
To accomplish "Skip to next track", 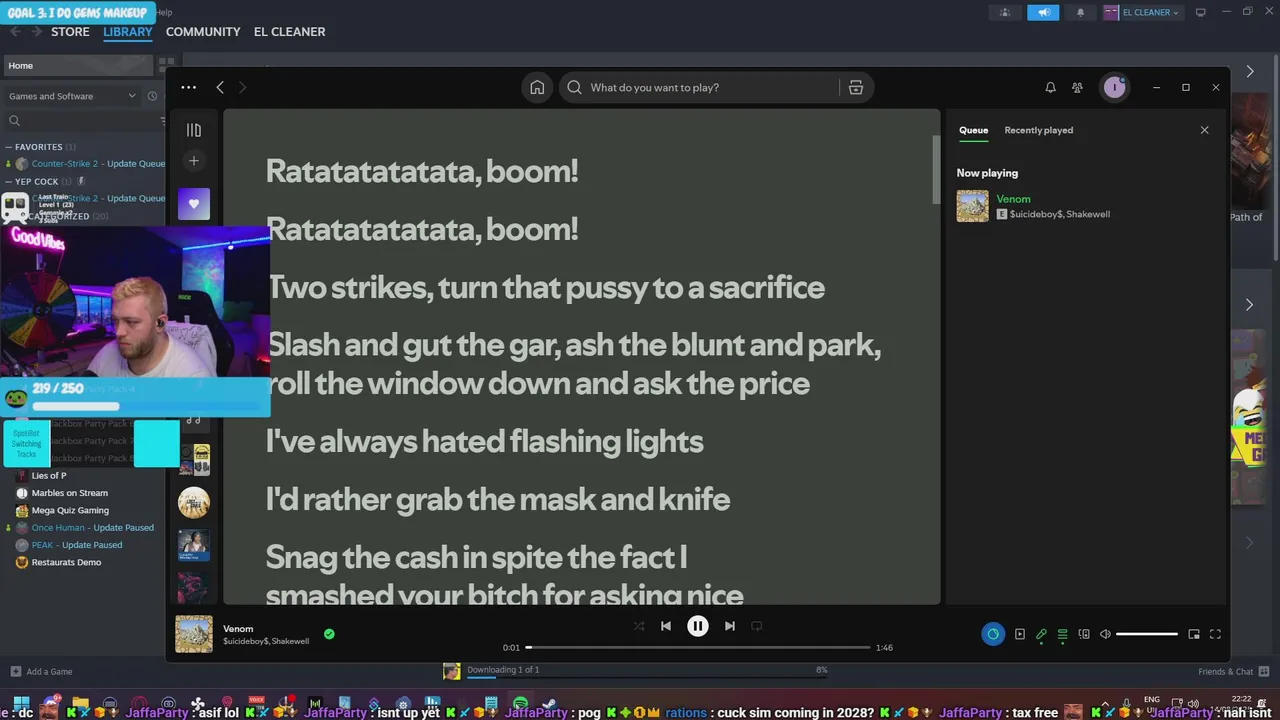I will (x=730, y=626).
